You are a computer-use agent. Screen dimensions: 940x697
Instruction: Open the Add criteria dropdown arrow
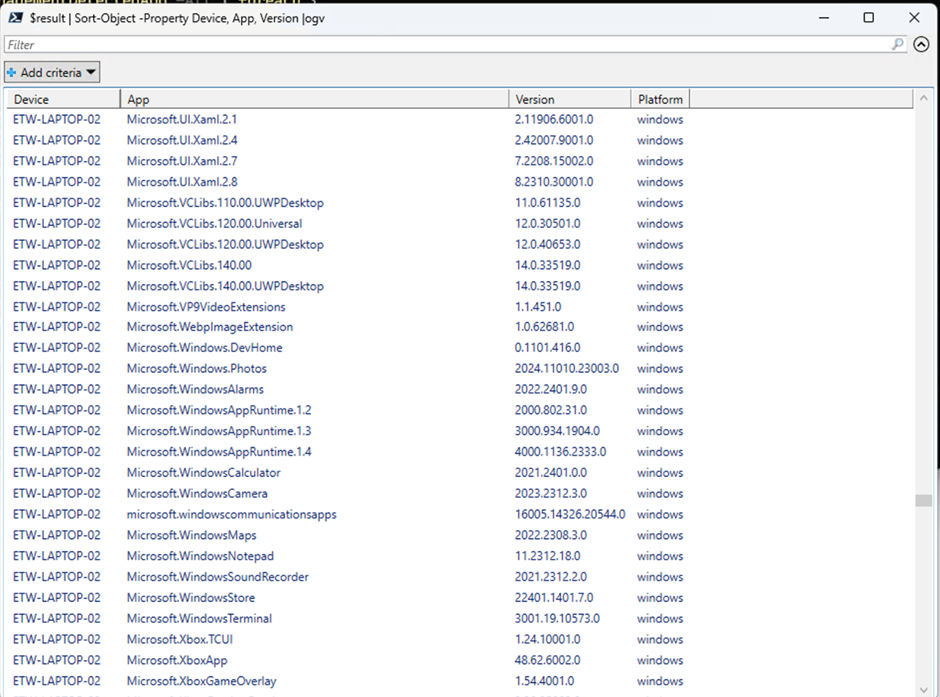click(x=91, y=73)
